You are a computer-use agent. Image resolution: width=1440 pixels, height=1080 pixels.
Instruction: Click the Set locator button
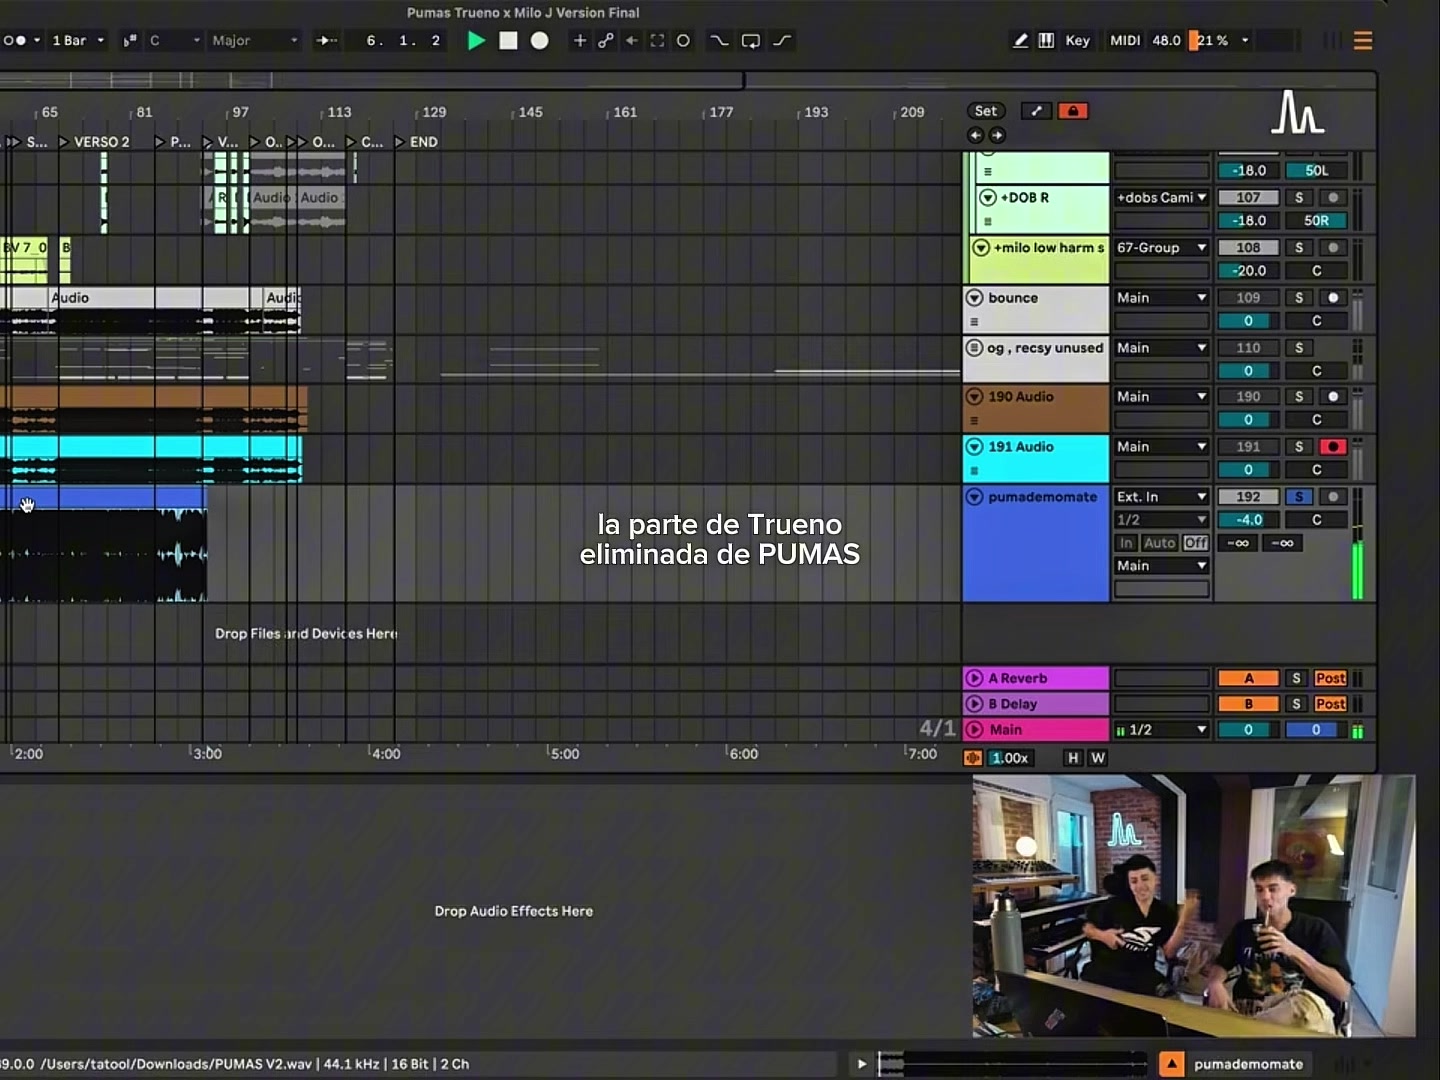coord(986,111)
